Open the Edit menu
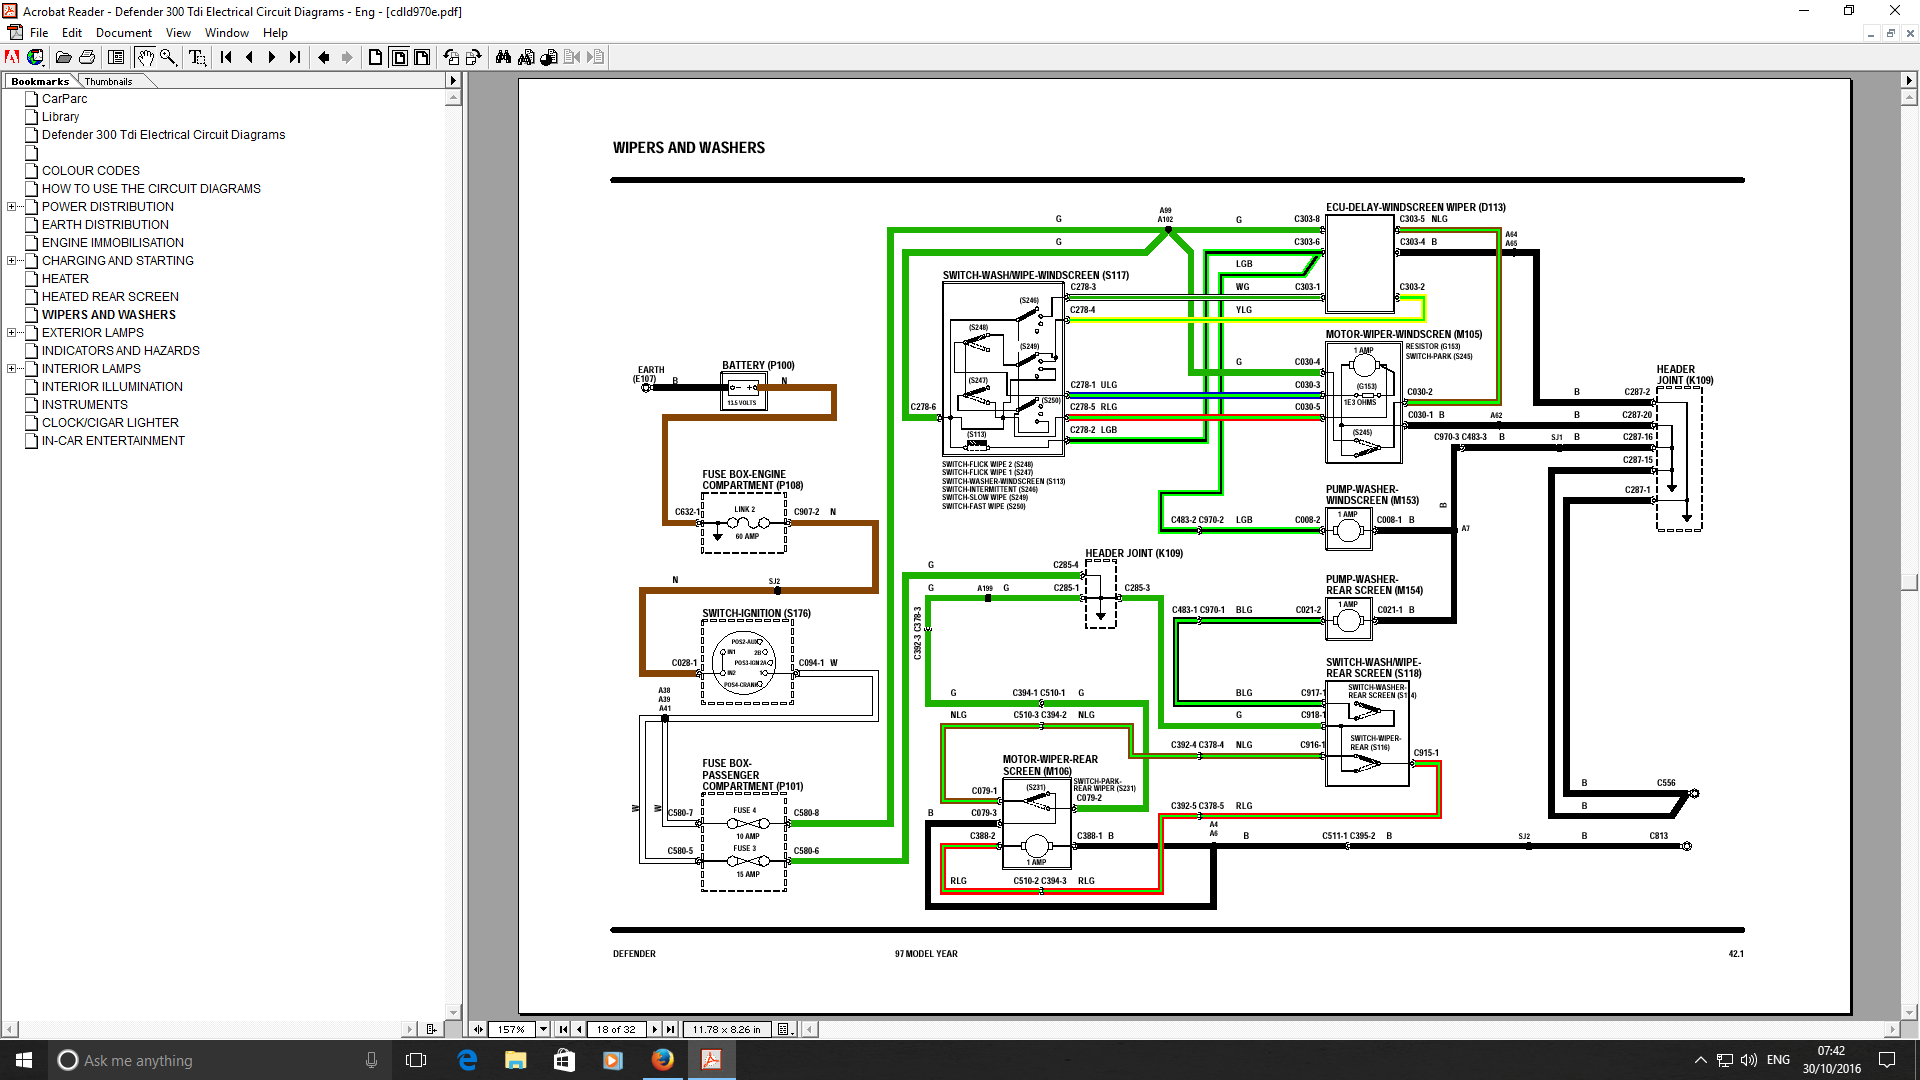The height and width of the screenshot is (1080, 1920). click(x=72, y=33)
